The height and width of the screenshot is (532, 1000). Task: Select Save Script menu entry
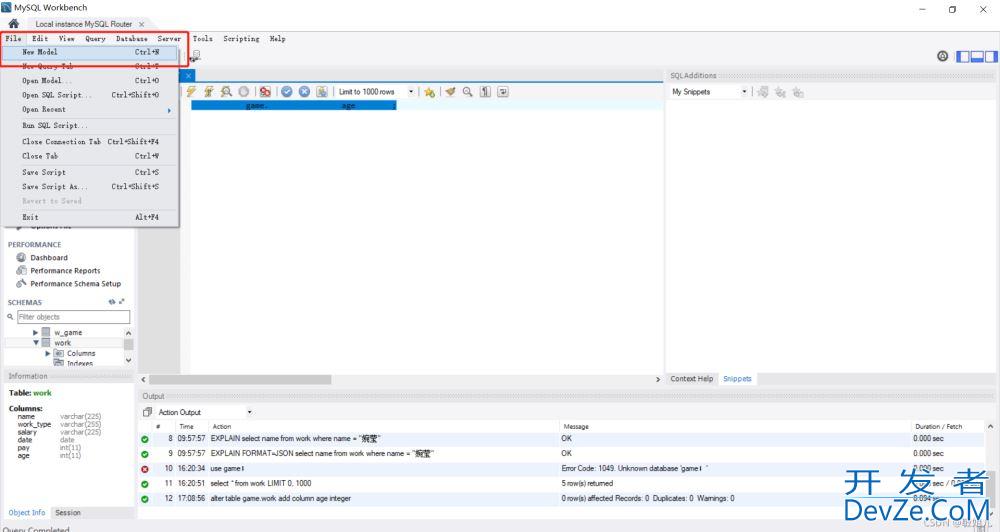[90, 172]
